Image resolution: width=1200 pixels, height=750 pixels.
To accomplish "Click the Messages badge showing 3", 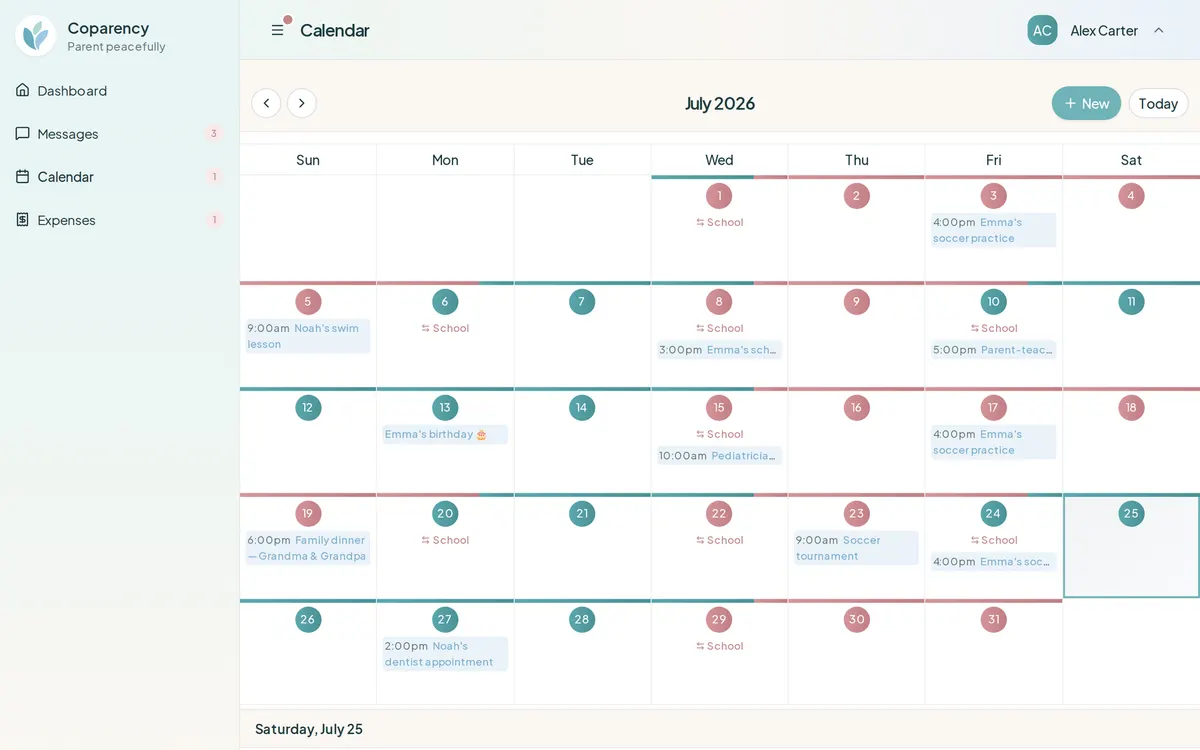I will (213, 133).
